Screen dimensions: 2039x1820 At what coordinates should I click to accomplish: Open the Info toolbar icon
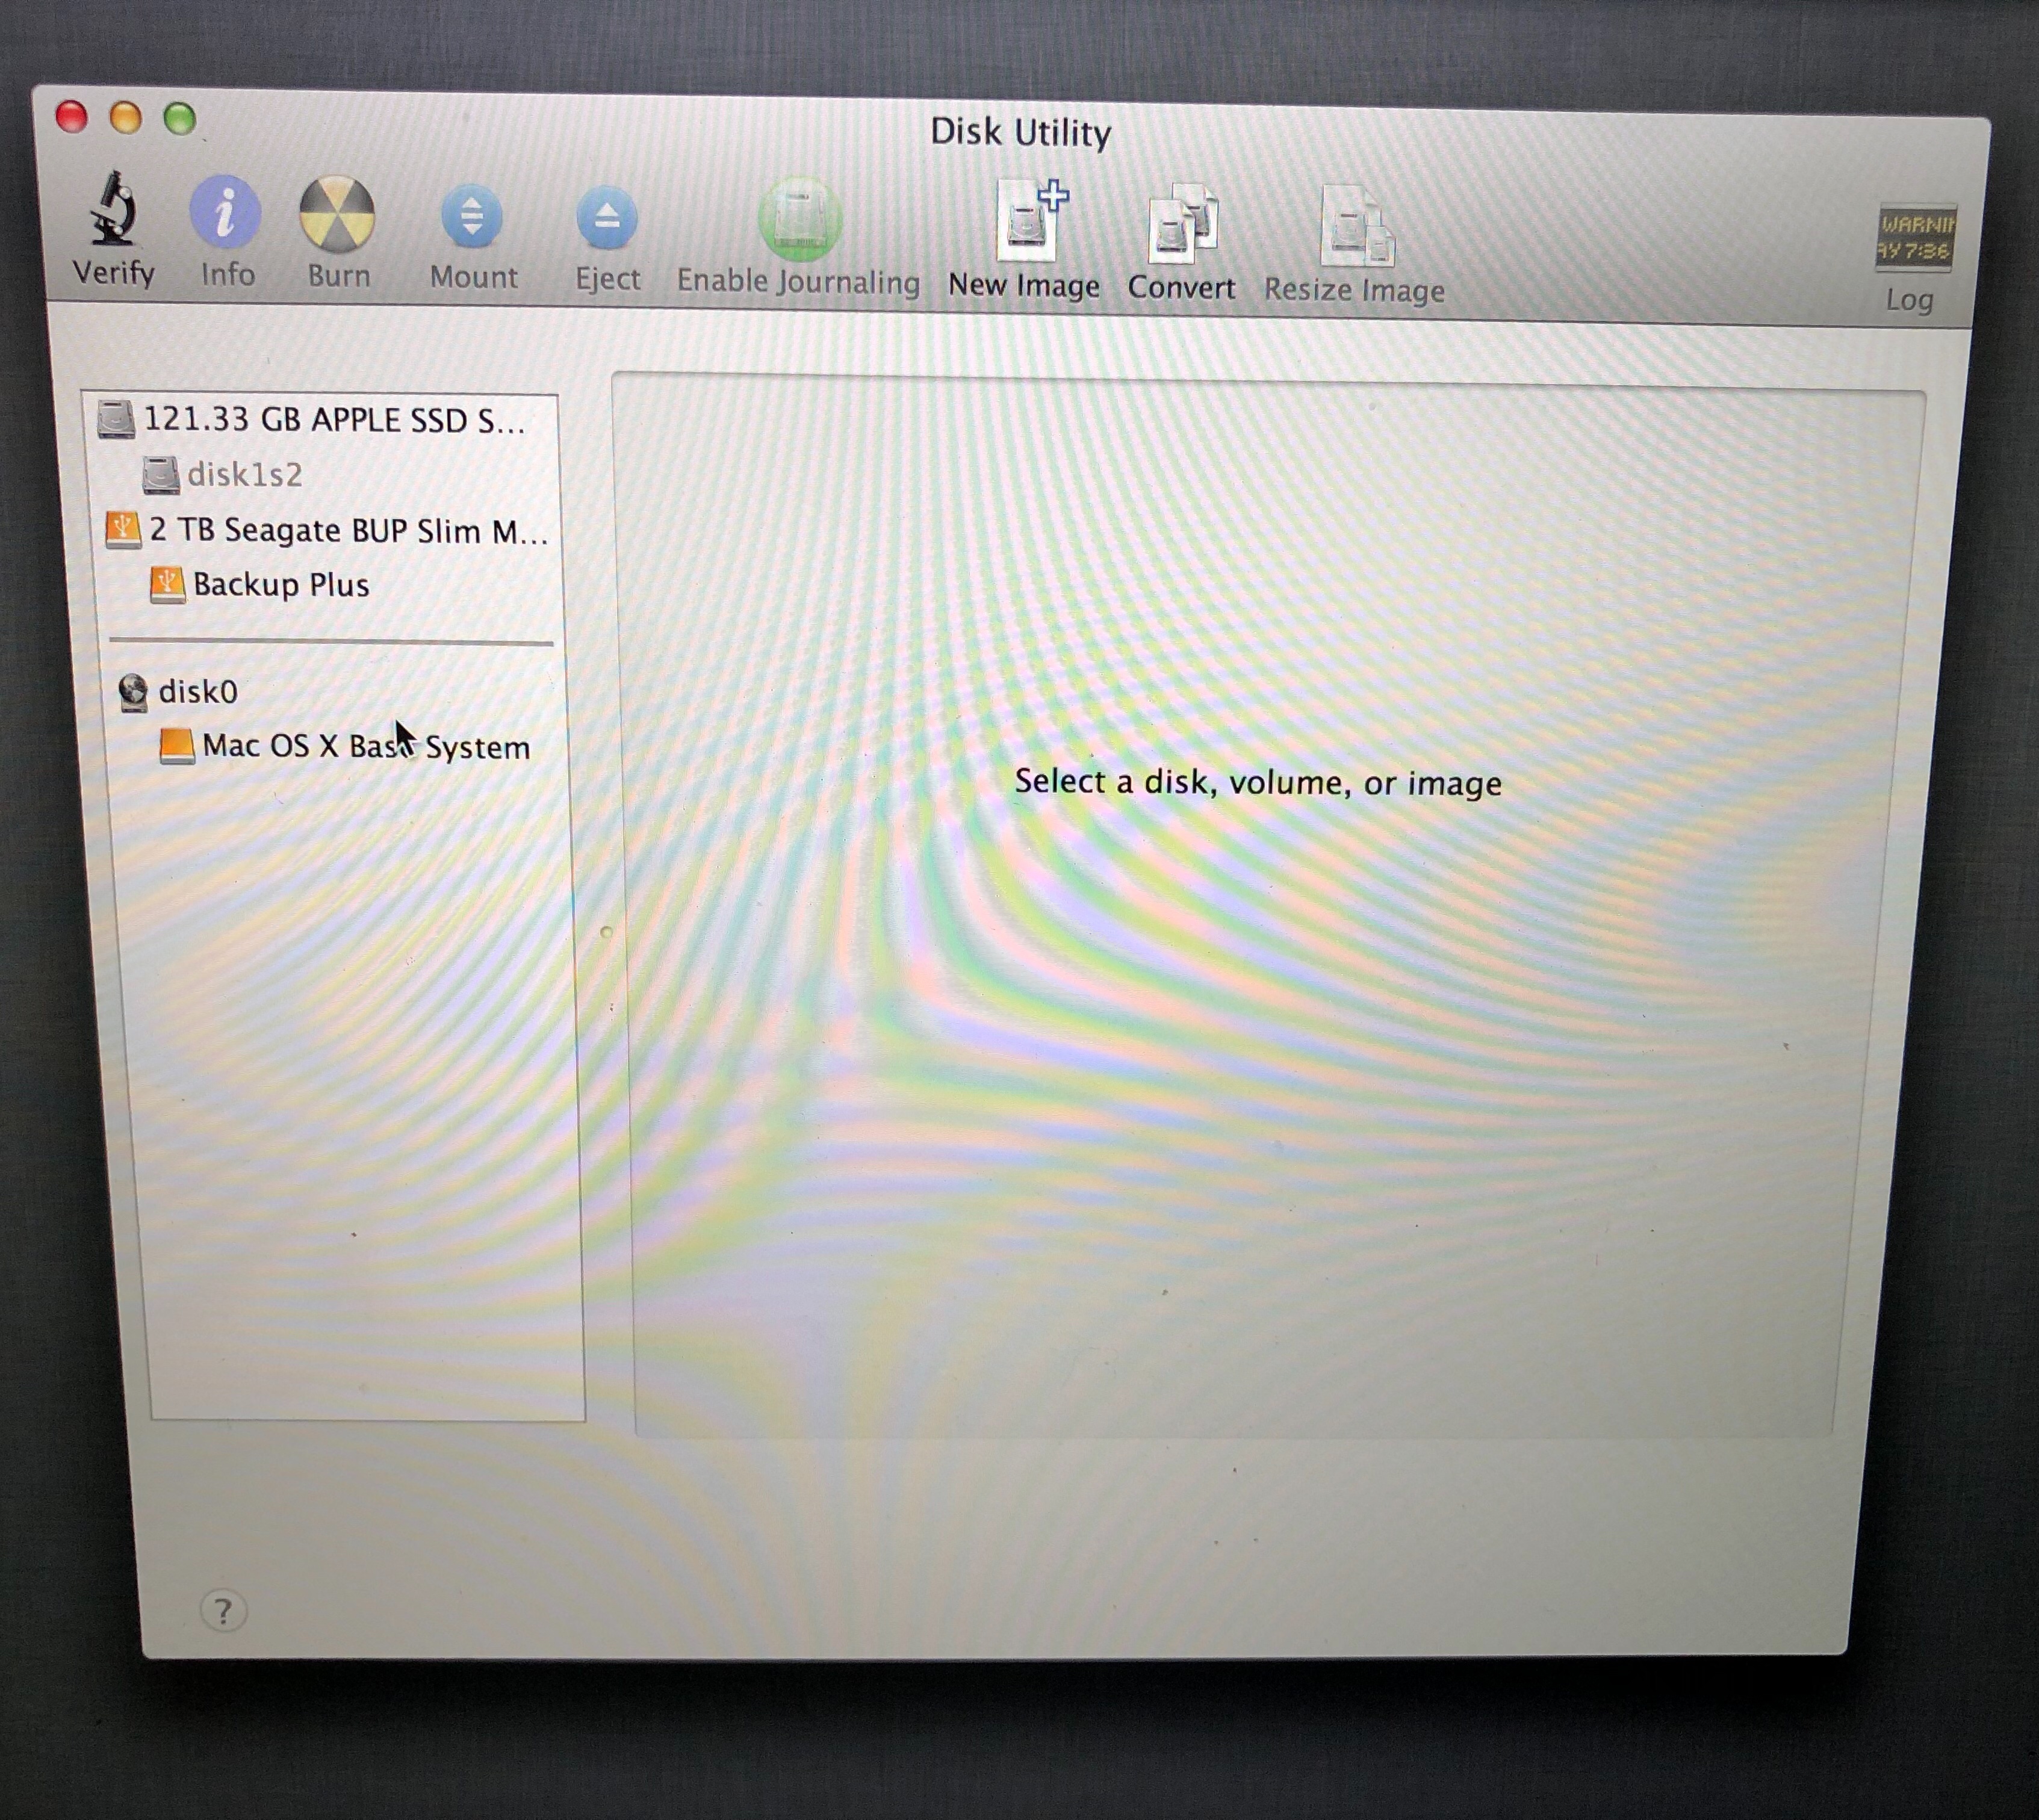225,213
